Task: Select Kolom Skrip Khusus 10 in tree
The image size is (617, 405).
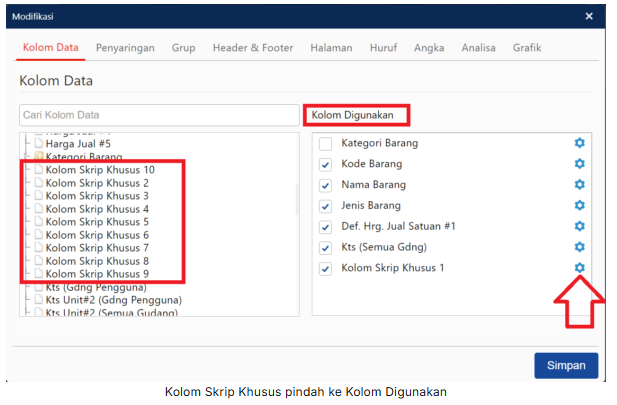Action: (x=100, y=170)
